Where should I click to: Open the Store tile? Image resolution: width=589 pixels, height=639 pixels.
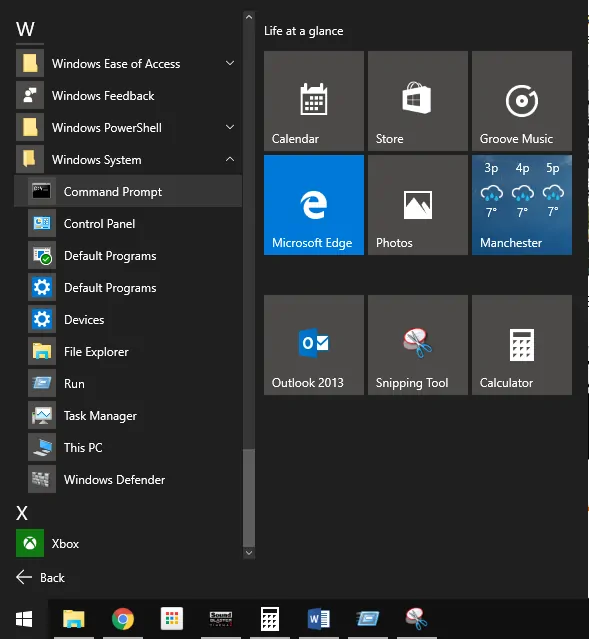418,101
